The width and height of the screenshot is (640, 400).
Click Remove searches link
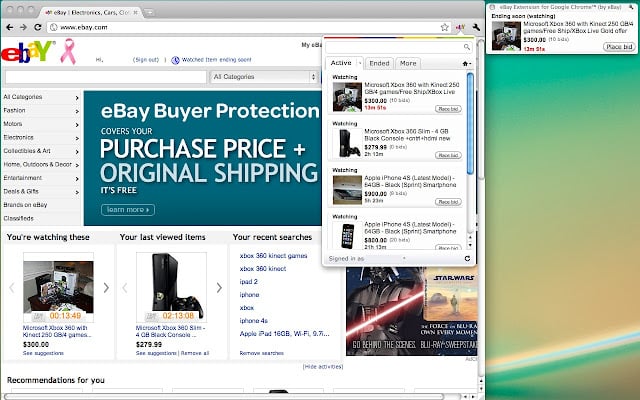coord(262,353)
